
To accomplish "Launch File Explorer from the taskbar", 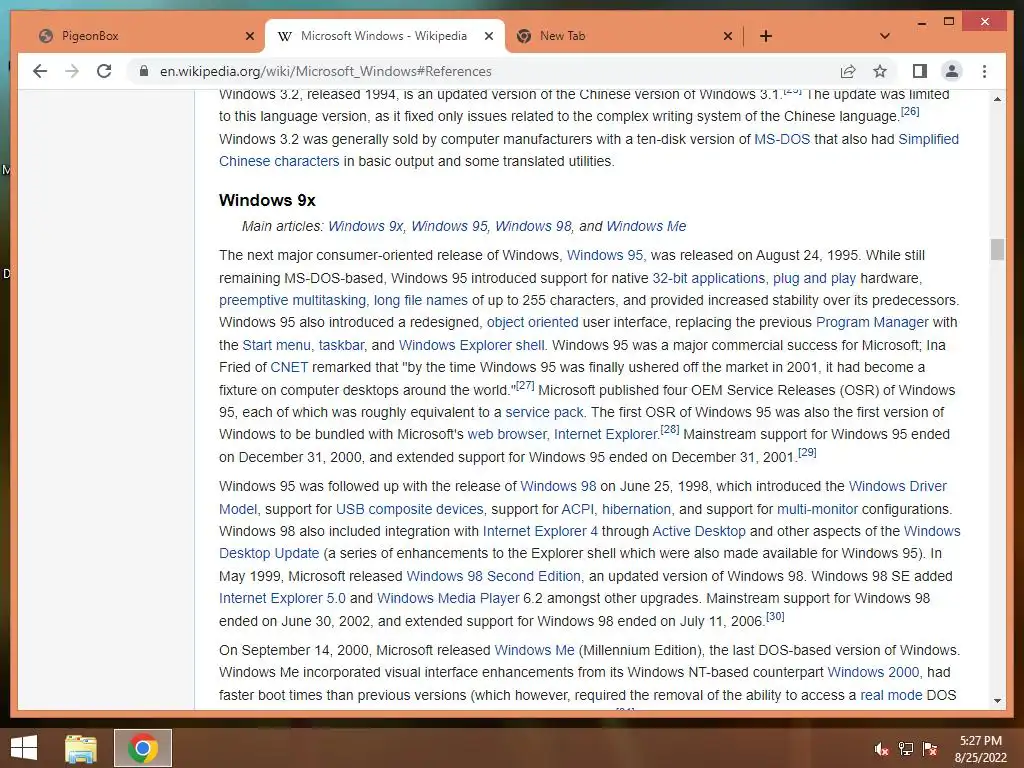I will [81, 748].
